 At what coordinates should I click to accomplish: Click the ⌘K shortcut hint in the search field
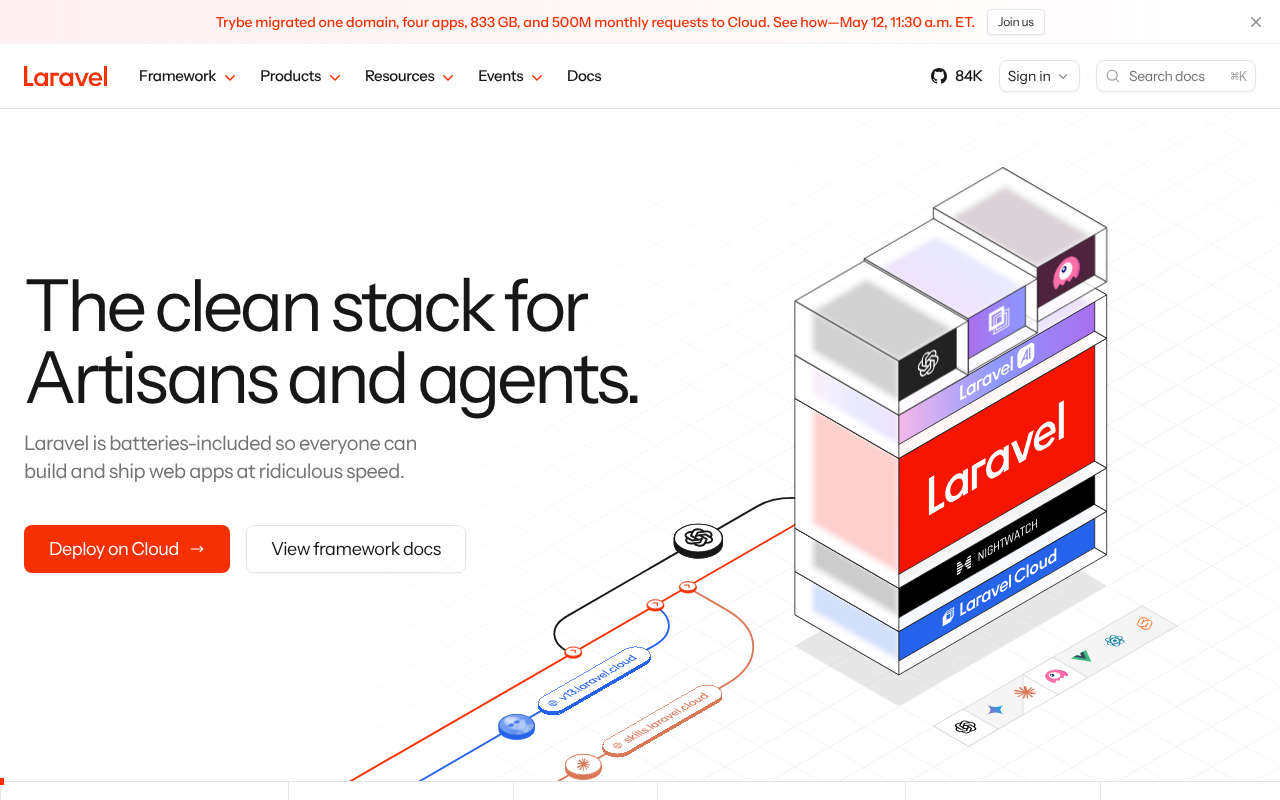1238,76
